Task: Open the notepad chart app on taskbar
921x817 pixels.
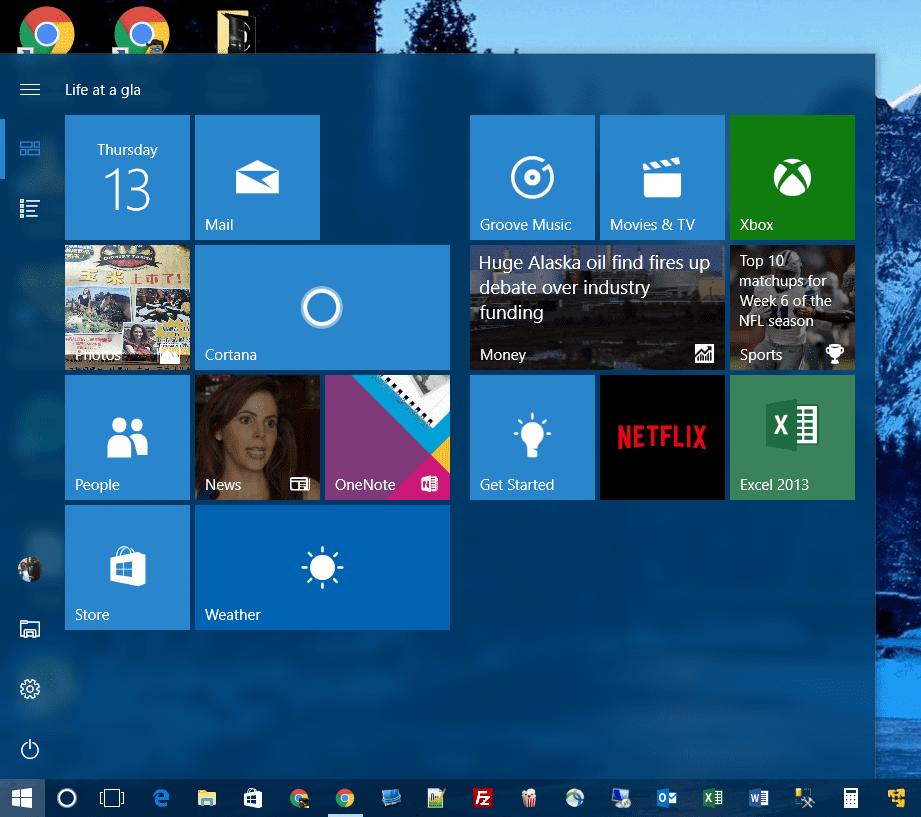Action: pos(436,798)
